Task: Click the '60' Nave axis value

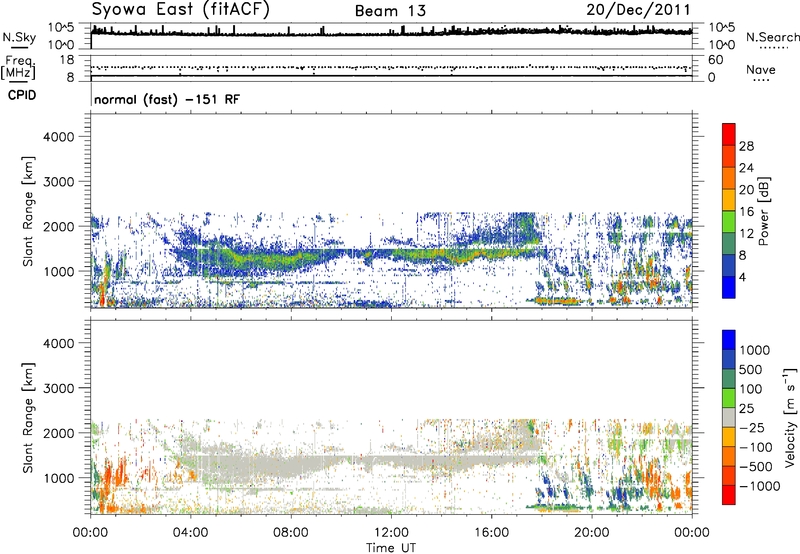Action: [x=715, y=60]
